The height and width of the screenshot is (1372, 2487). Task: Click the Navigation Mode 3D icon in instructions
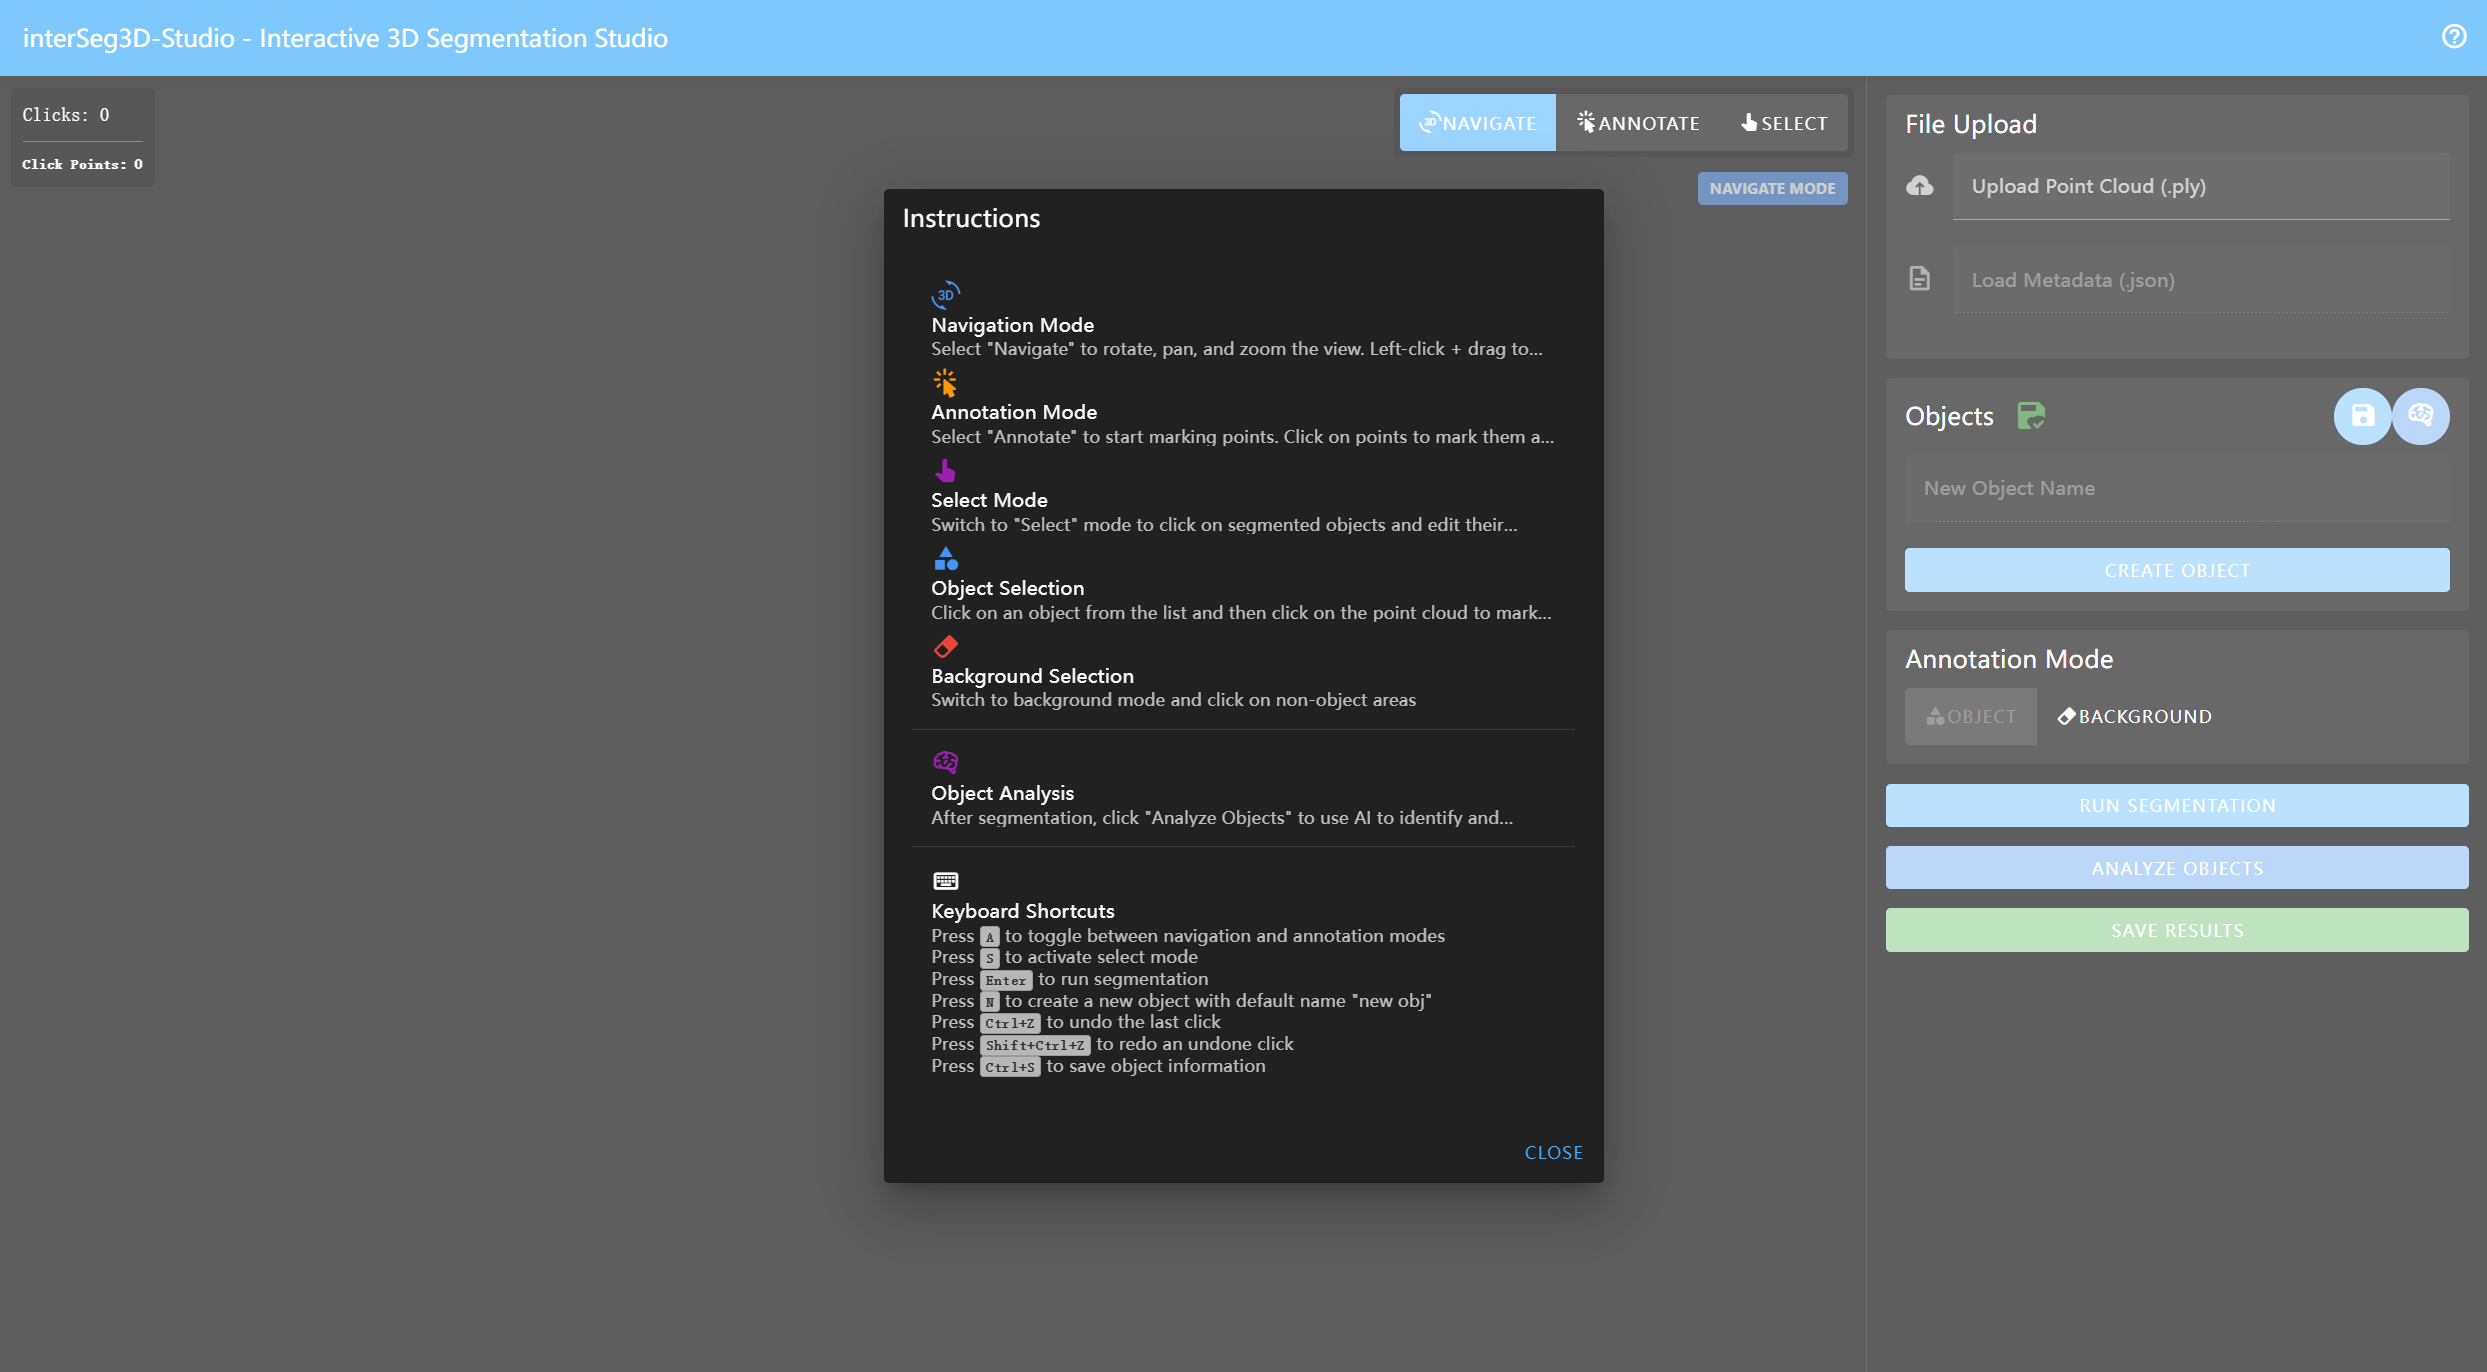click(x=945, y=295)
